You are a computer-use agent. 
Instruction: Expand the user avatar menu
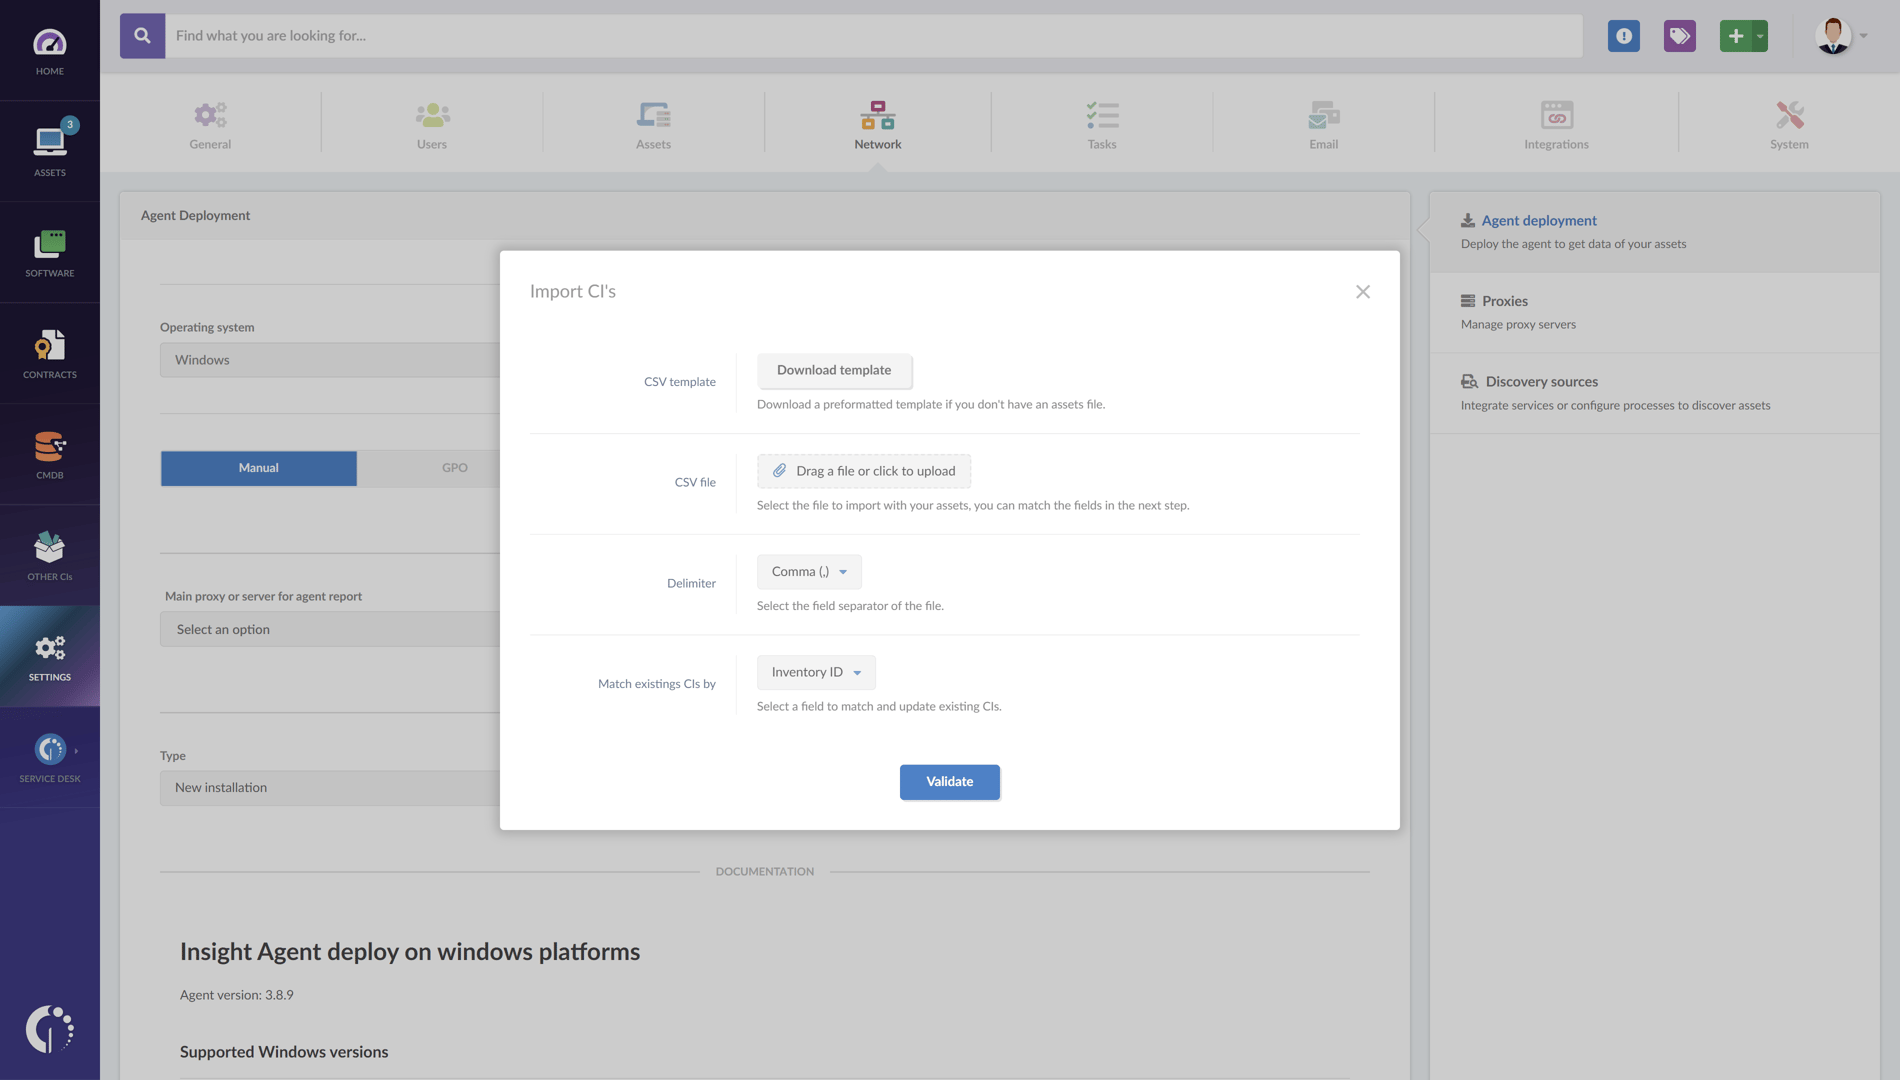point(1838,35)
